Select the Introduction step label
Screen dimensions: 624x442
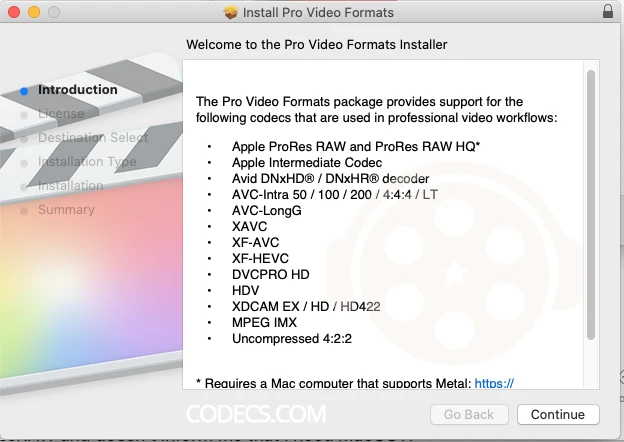(77, 90)
